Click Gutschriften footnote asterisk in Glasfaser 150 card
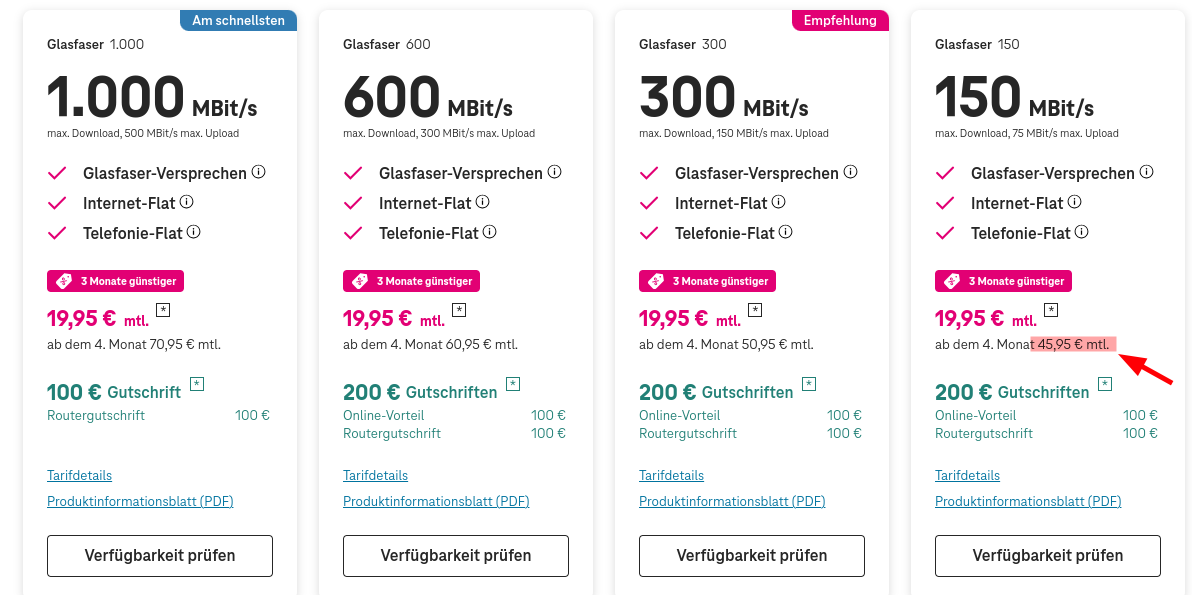 1105,383
